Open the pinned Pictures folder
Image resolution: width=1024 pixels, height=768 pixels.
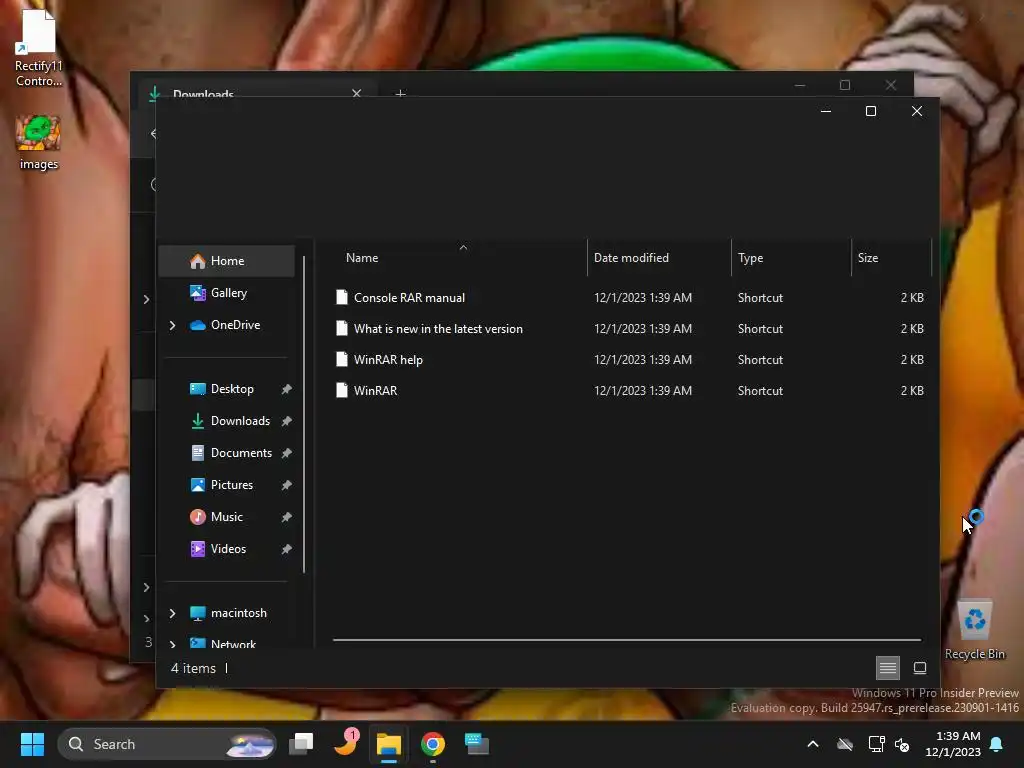tap(231, 485)
